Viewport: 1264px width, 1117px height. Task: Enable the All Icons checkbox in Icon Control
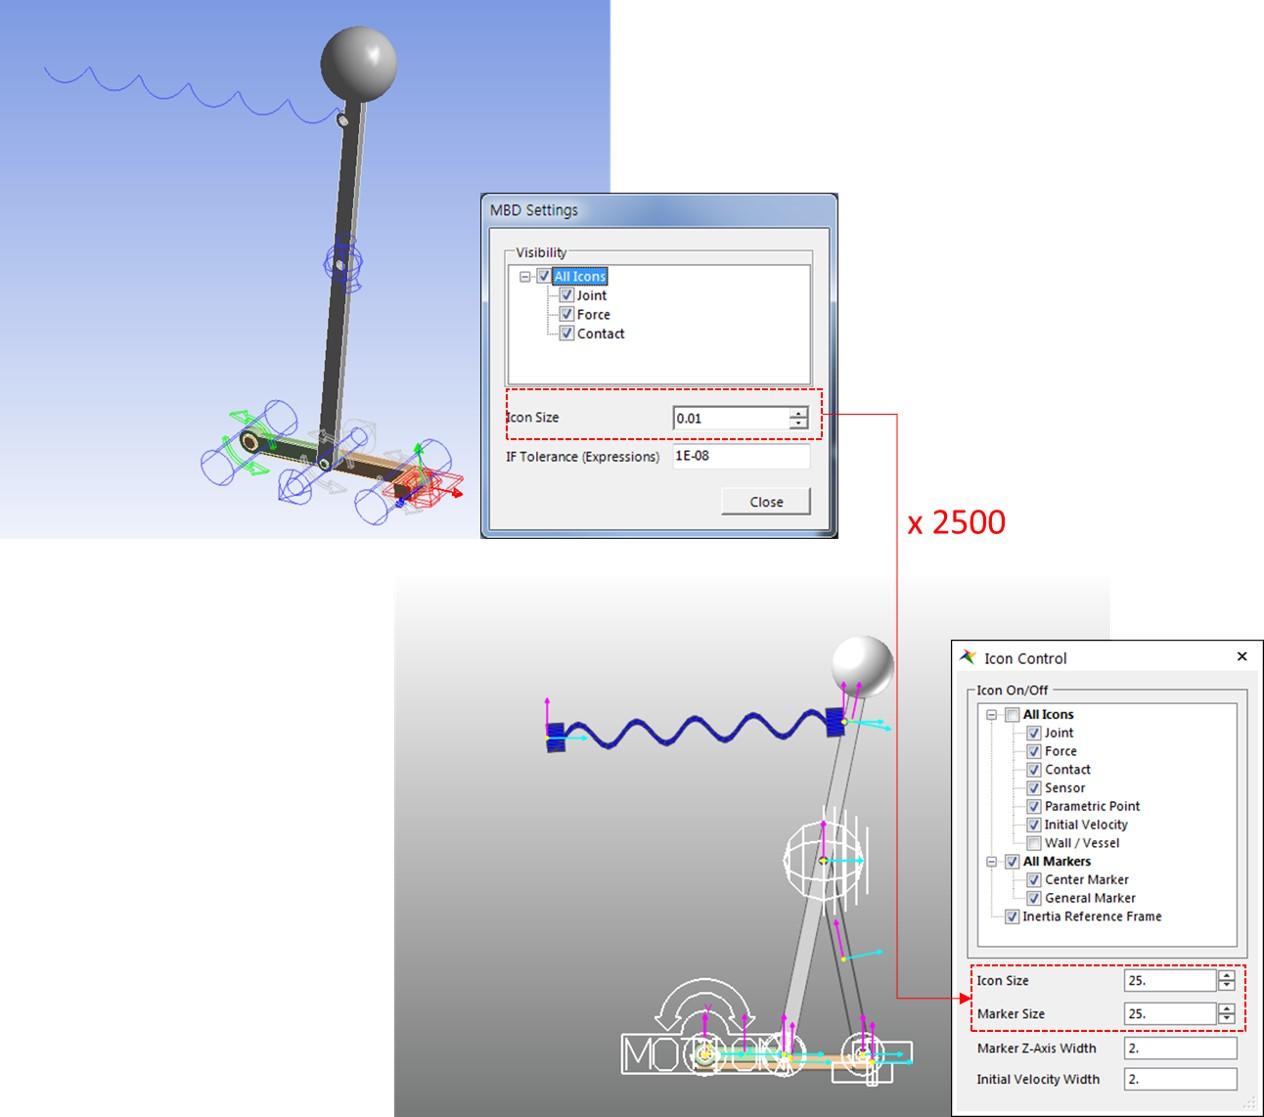pos(1011,714)
